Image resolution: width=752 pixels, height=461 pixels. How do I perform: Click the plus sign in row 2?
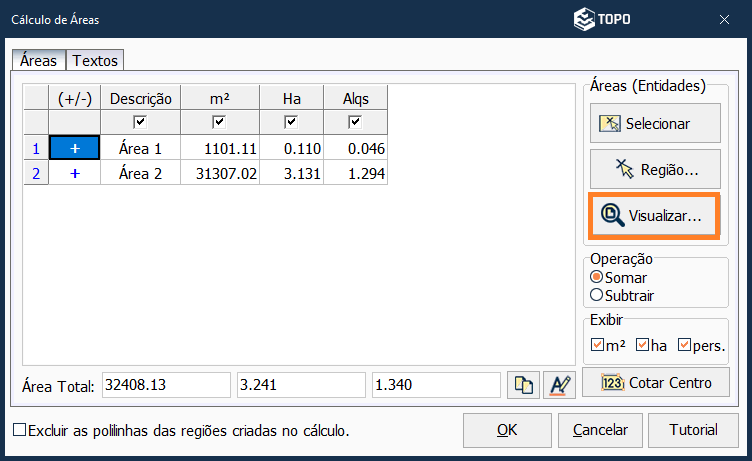[x=74, y=173]
